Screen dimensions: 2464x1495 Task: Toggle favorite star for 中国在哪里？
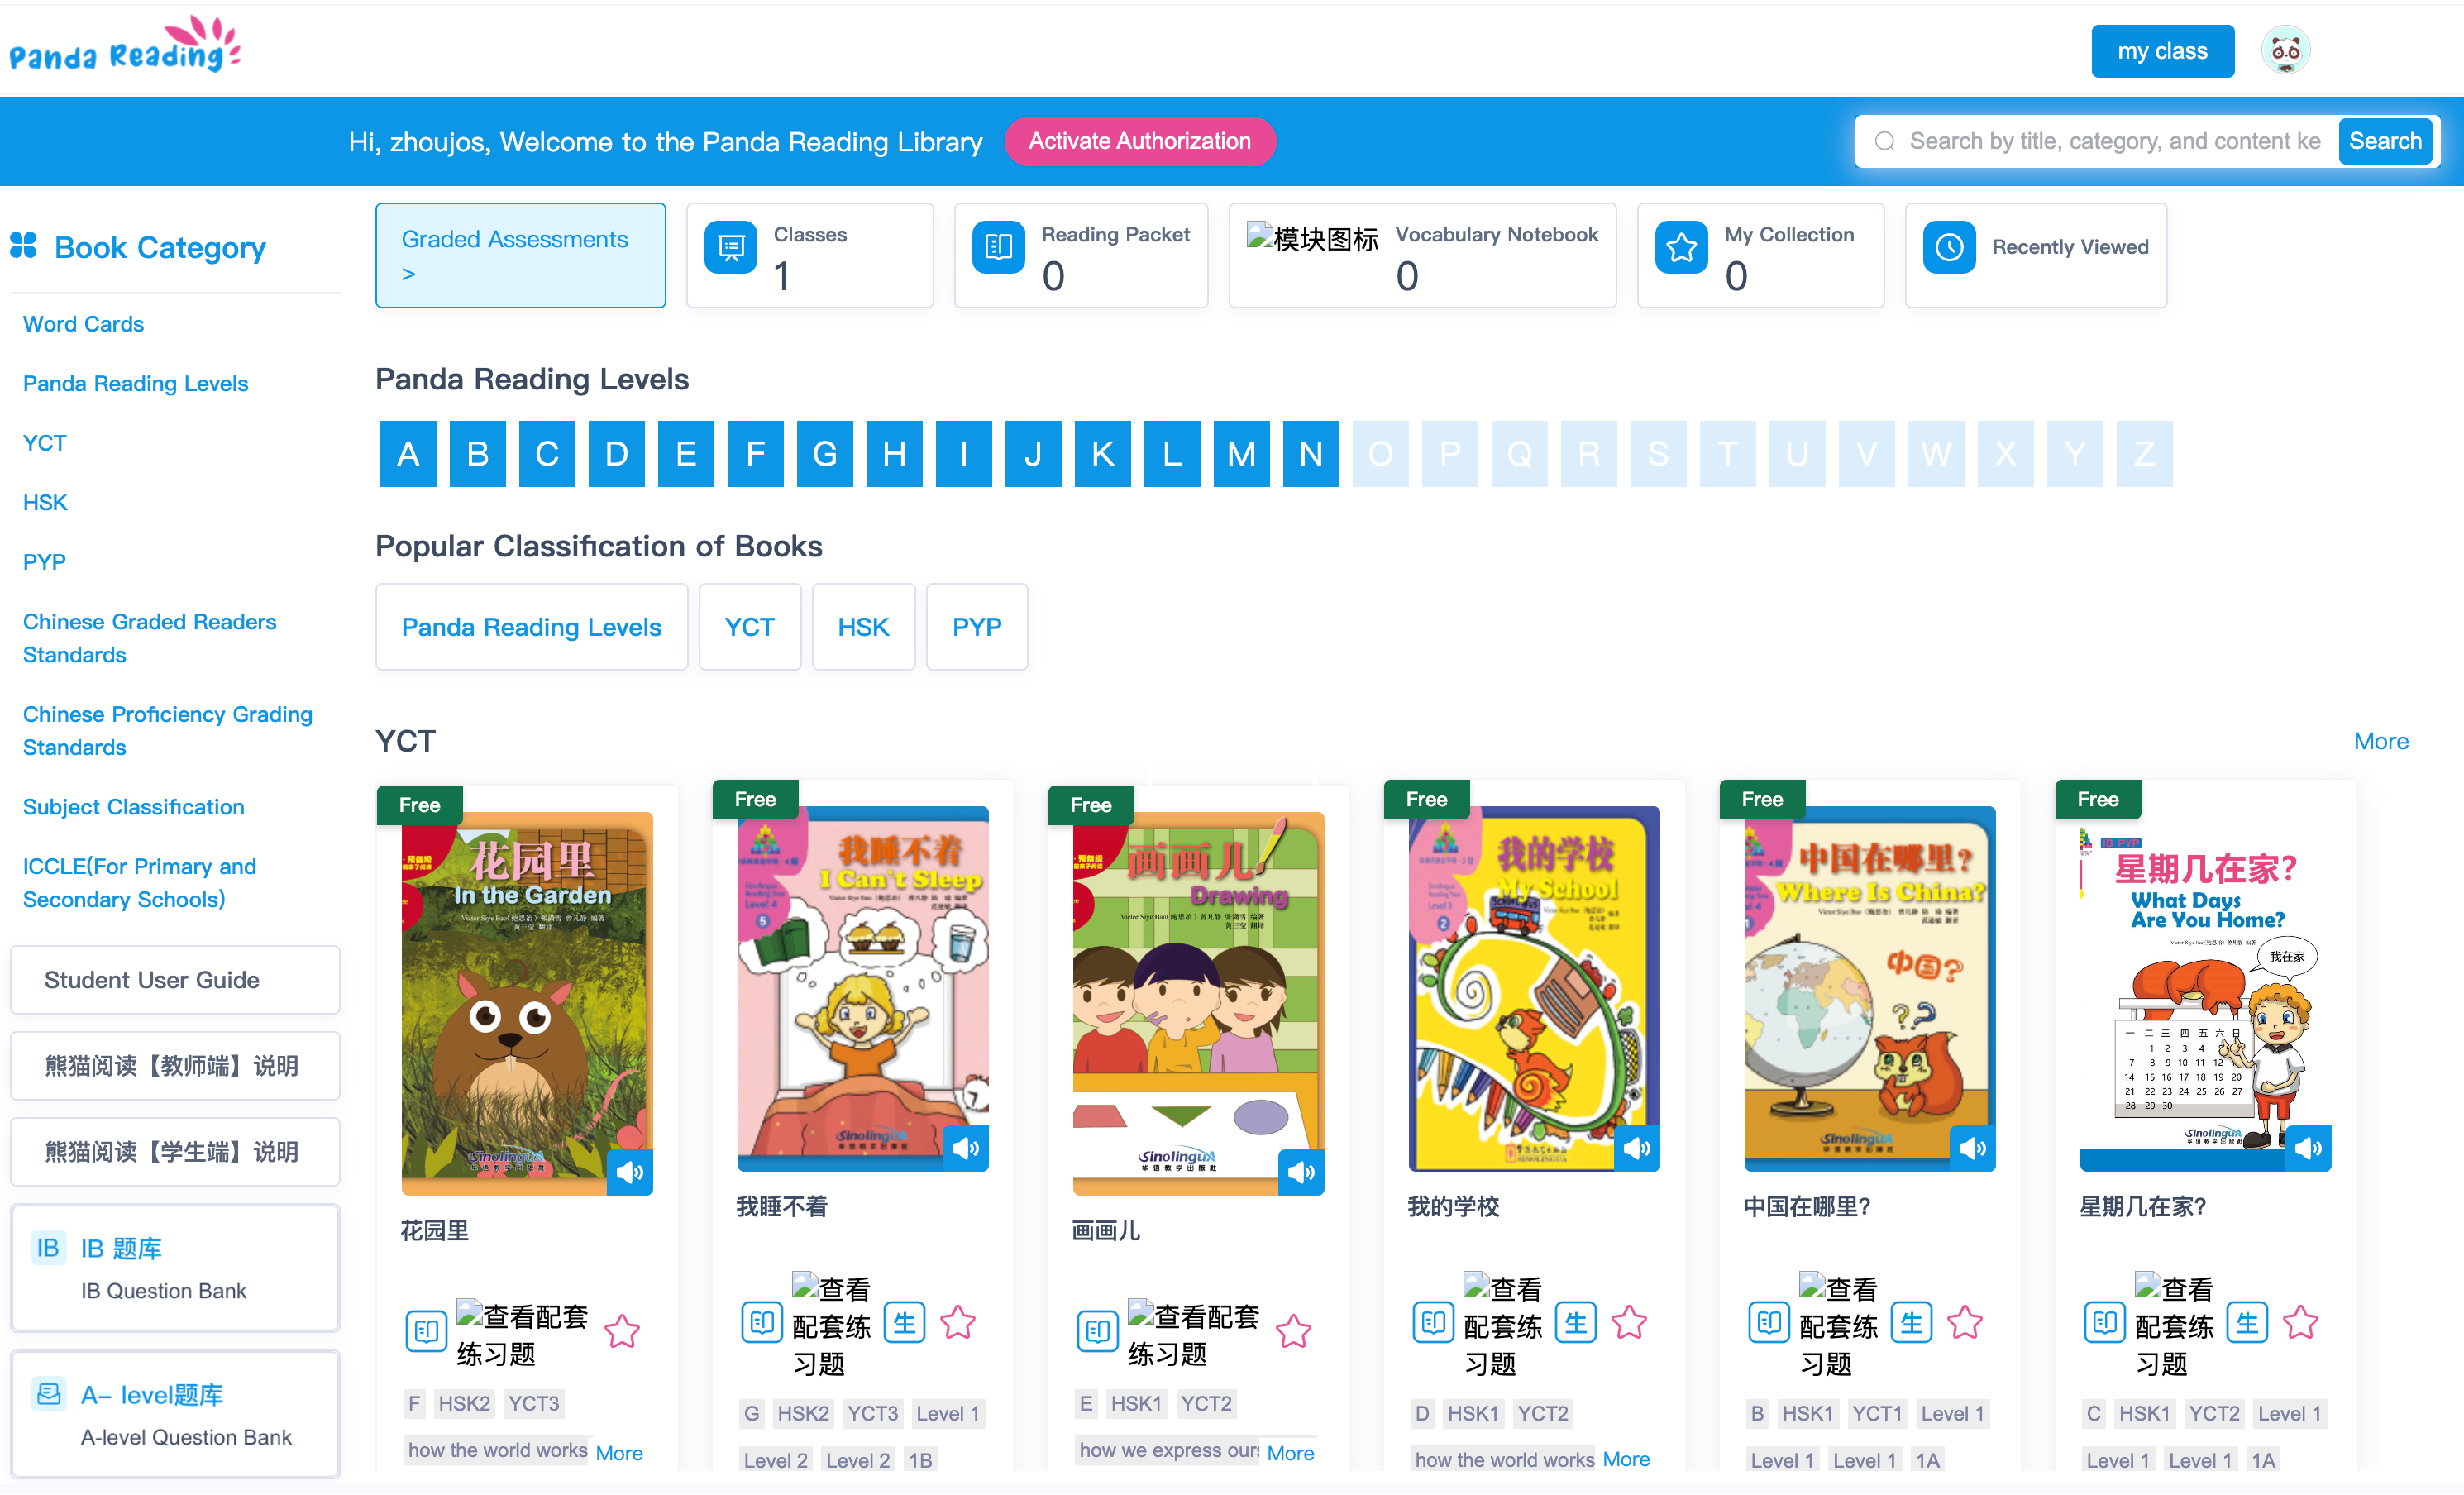pos(1965,1323)
